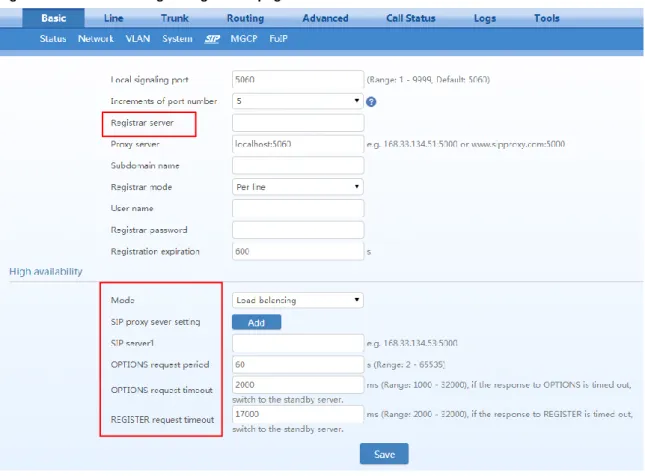
Task: Open the Line tab
Action: coord(114,18)
